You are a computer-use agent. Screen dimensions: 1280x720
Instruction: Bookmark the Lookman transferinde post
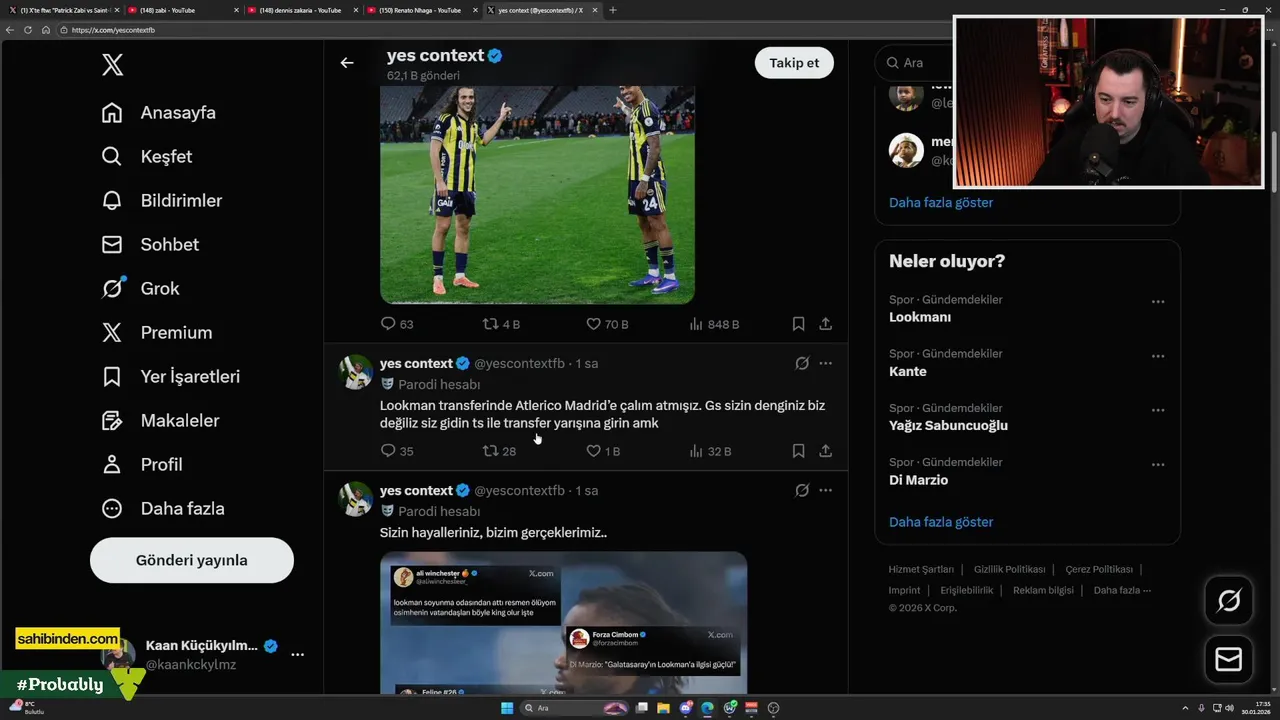[x=798, y=451]
